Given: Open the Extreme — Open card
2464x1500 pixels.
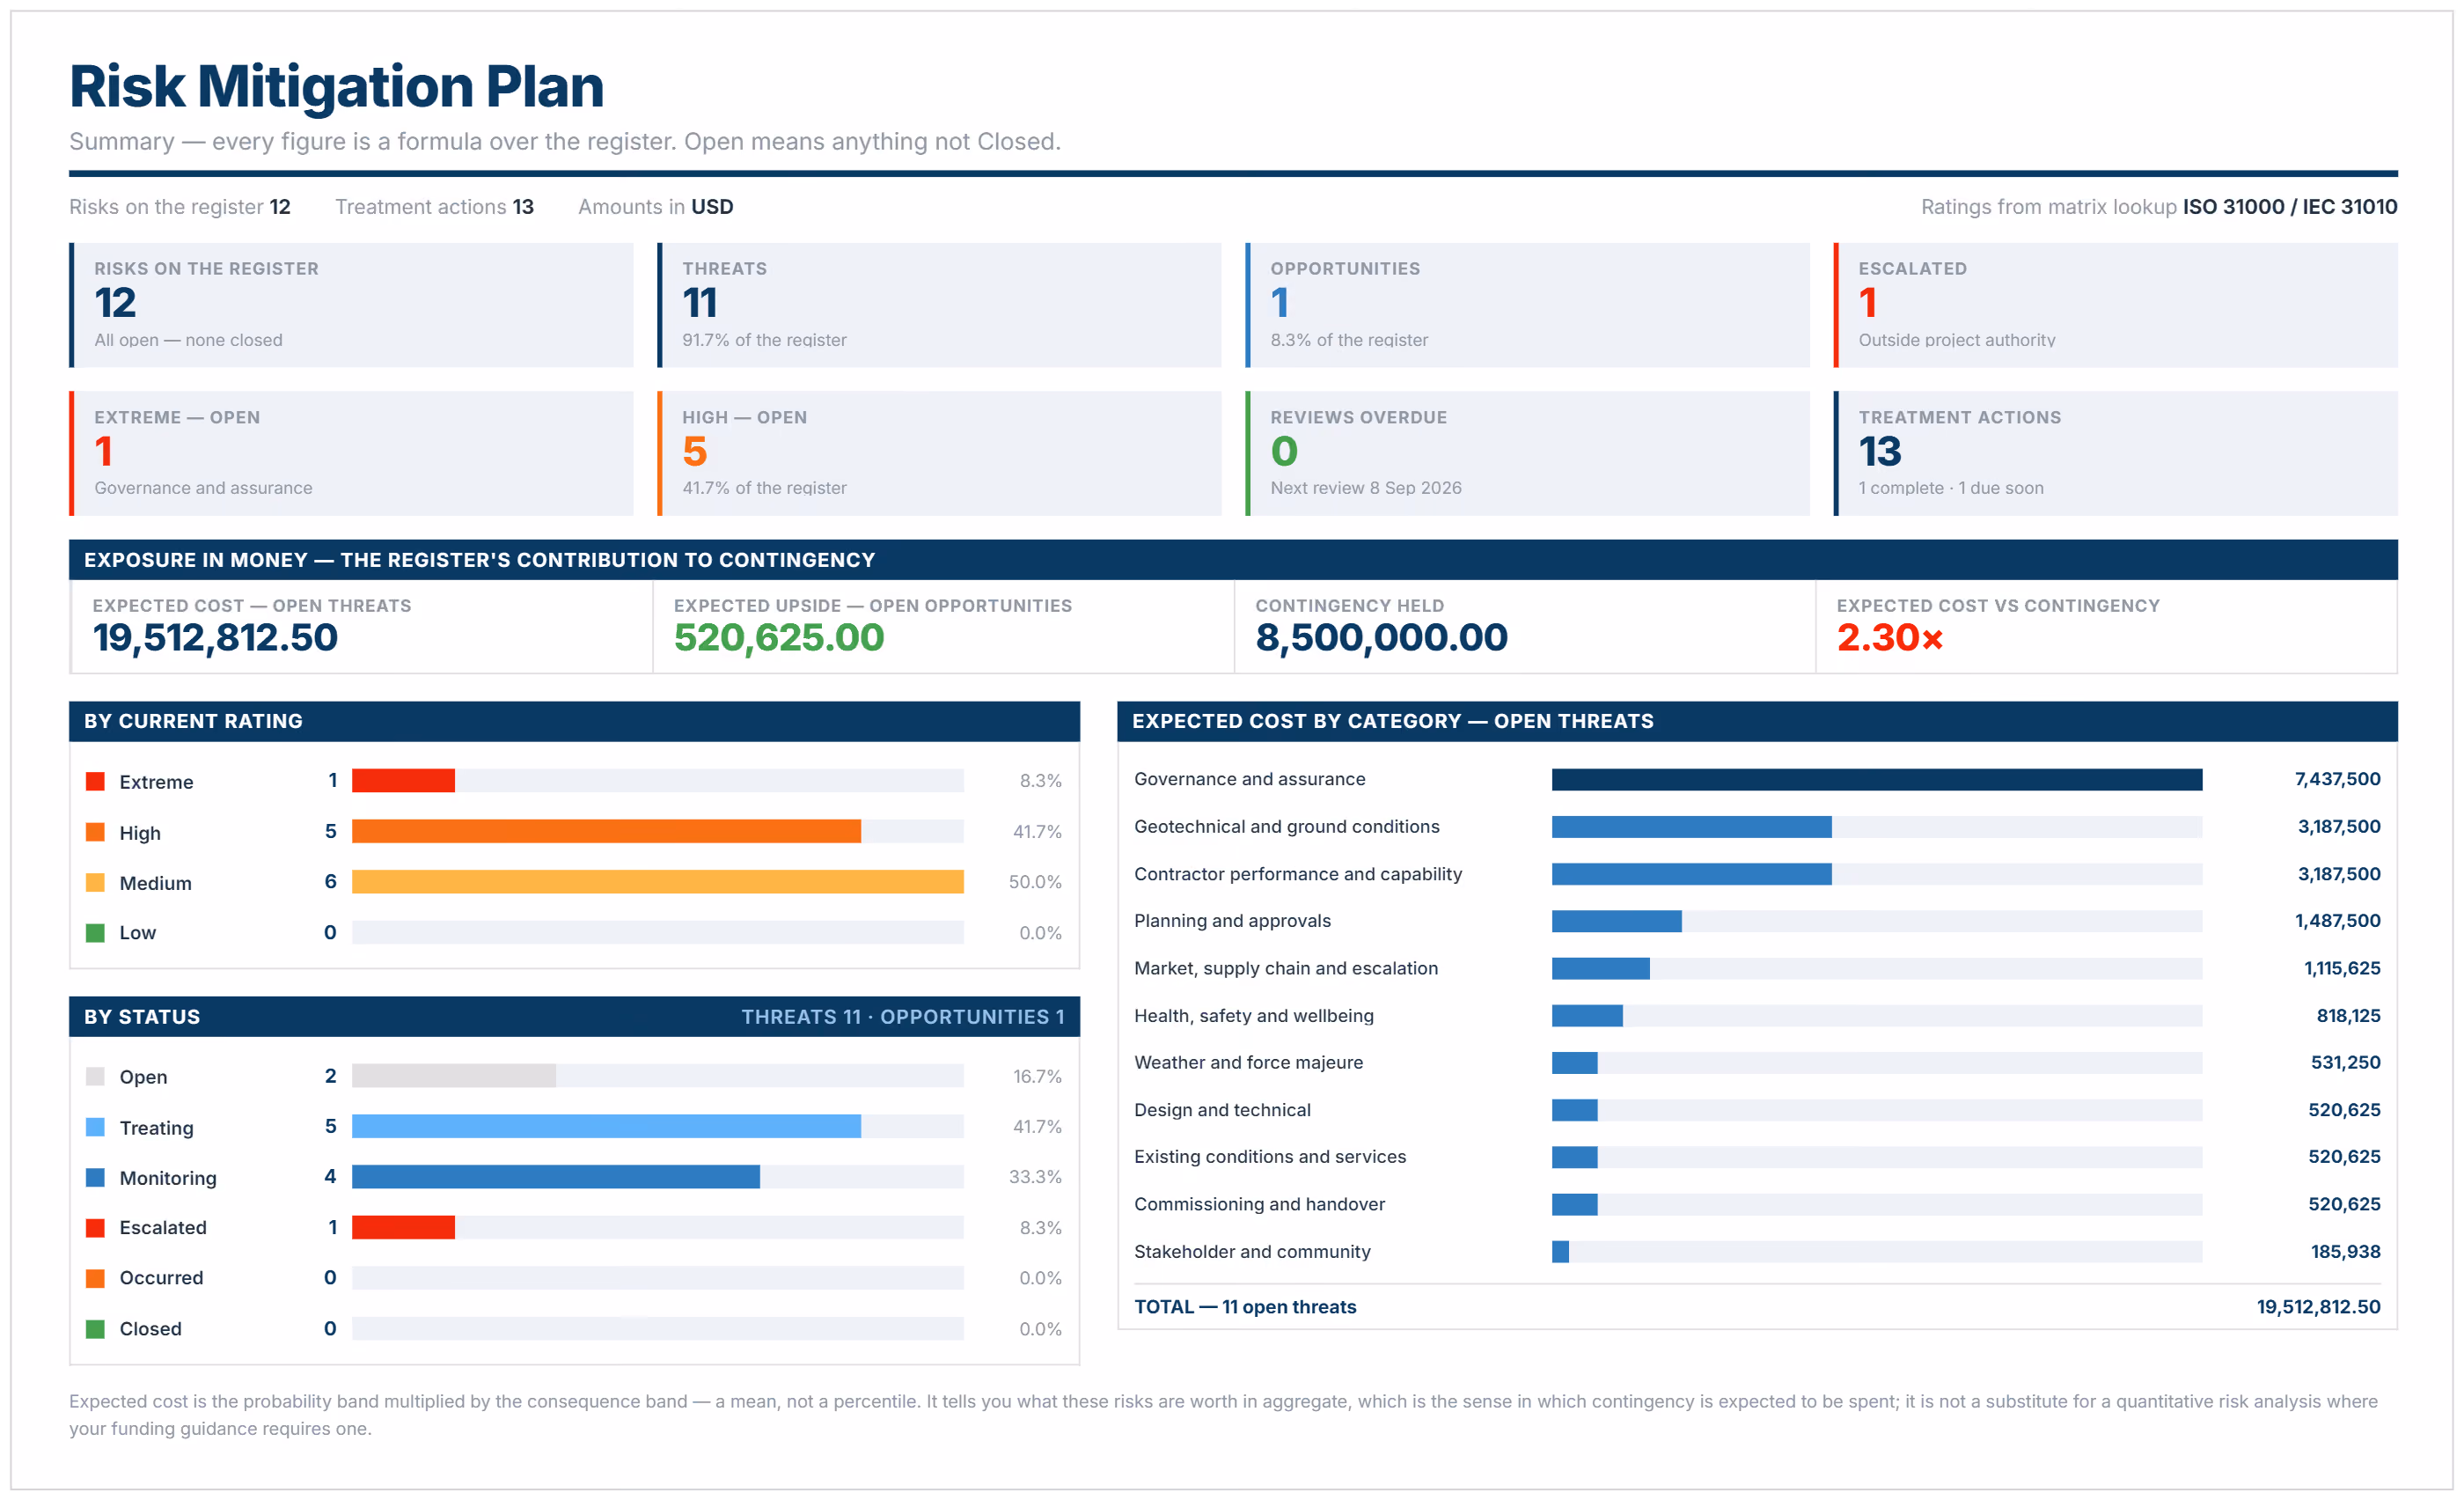Looking at the screenshot, I should click(351, 453).
